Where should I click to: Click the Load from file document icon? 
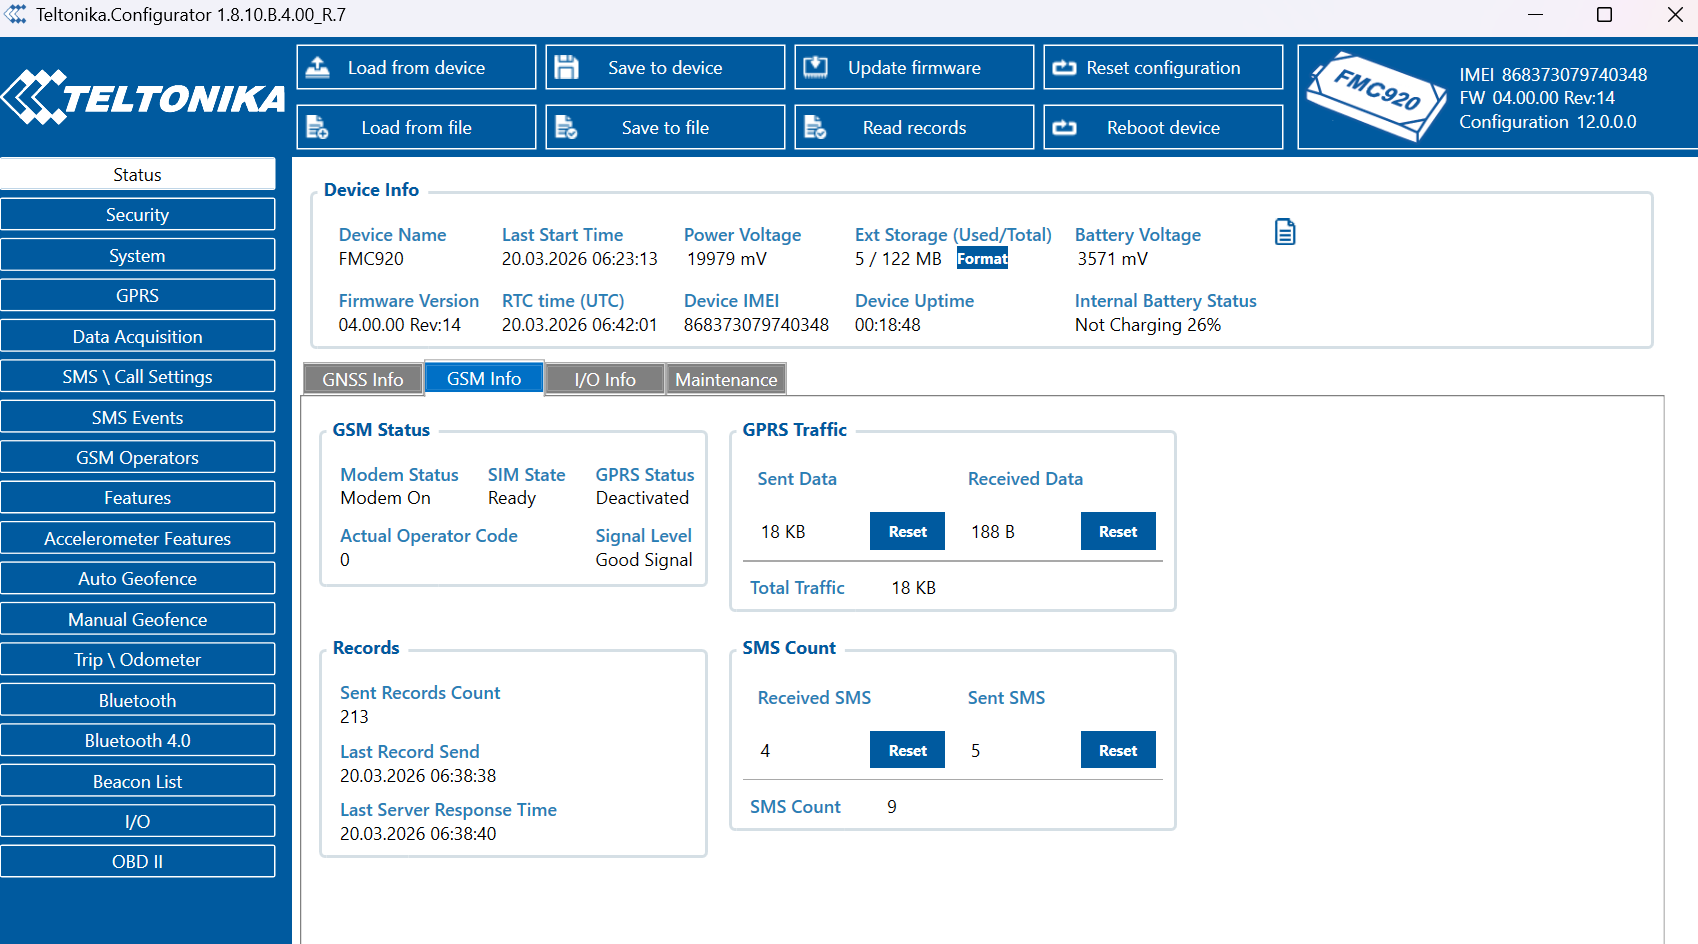pos(317,127)
